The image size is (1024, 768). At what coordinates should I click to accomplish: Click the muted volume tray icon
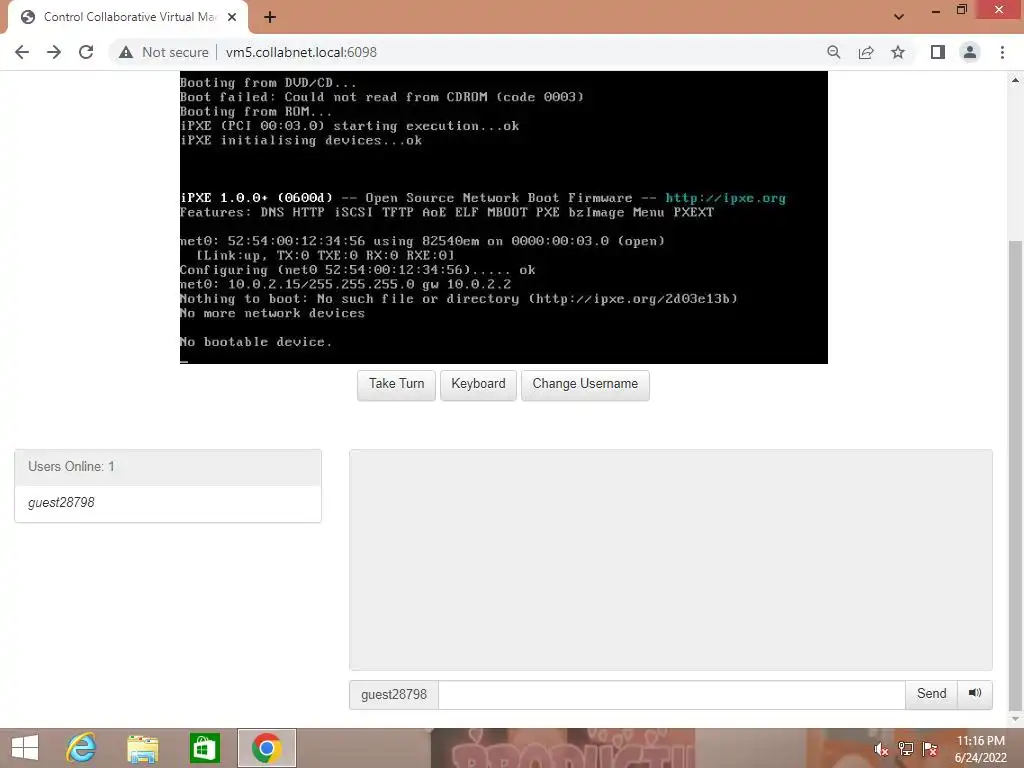coord(881,749)
